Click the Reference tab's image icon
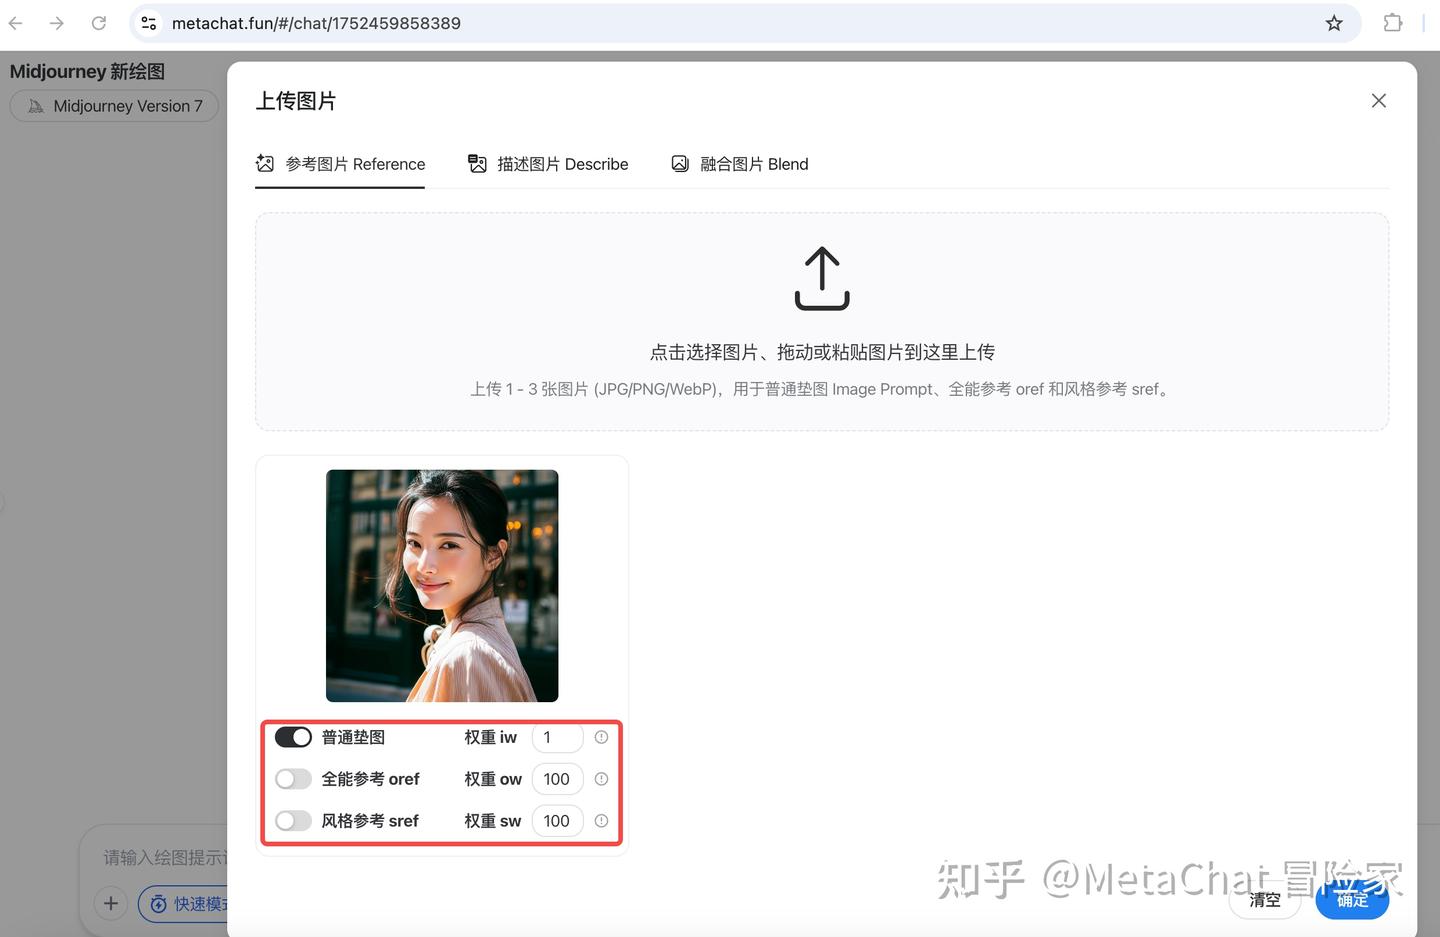The height and width of the screenshot is (937, 1440). coord(264,163)
